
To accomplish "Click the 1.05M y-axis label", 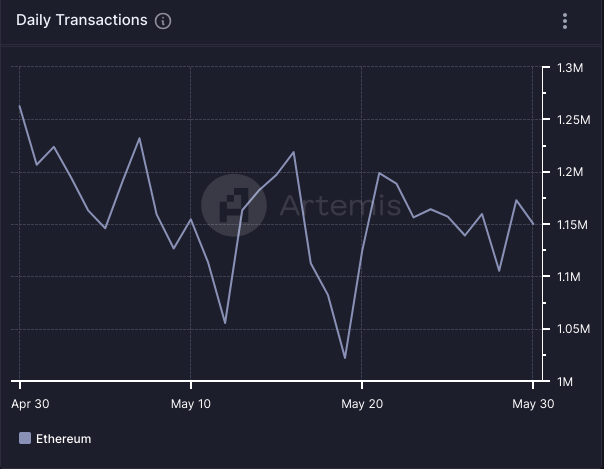I will (572, 329).
